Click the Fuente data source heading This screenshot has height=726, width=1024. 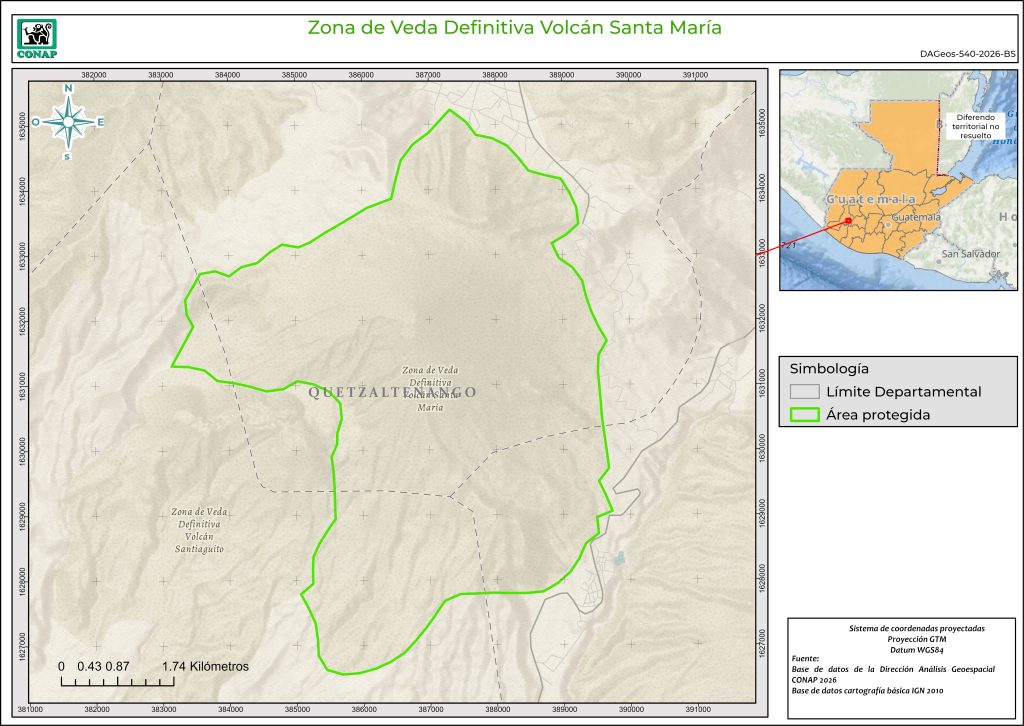pos(806,659)
